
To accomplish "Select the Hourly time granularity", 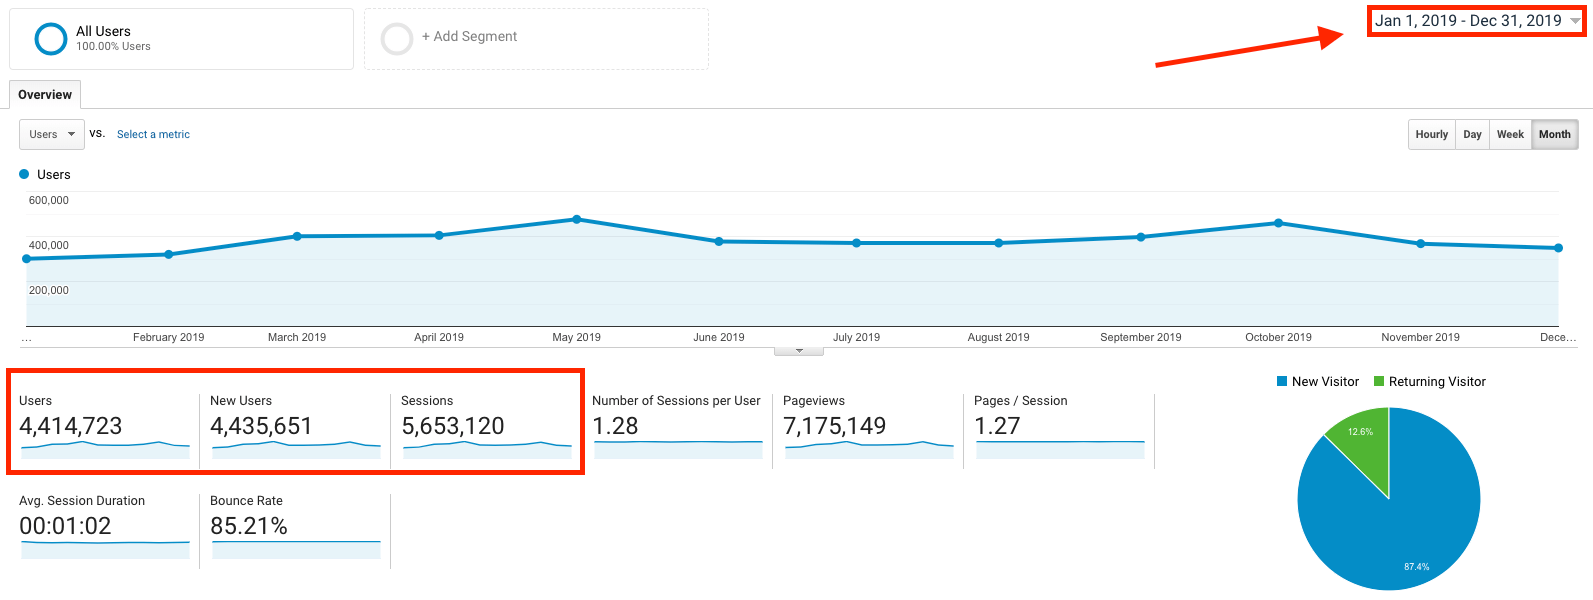I will tap(1431, 134).
